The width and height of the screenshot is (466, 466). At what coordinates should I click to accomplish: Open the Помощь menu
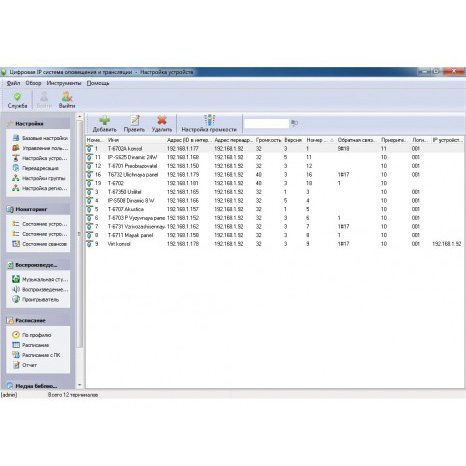tap(98, 83)
